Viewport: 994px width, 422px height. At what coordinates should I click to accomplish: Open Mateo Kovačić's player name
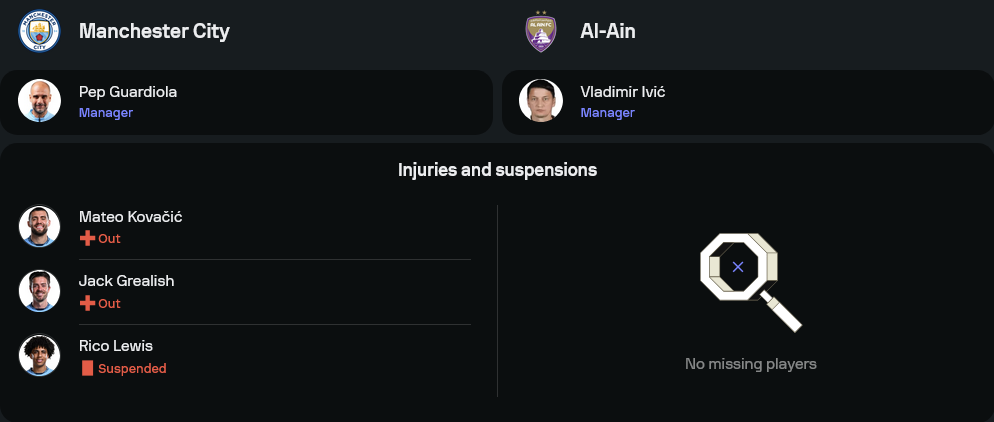tap(131, 217)
